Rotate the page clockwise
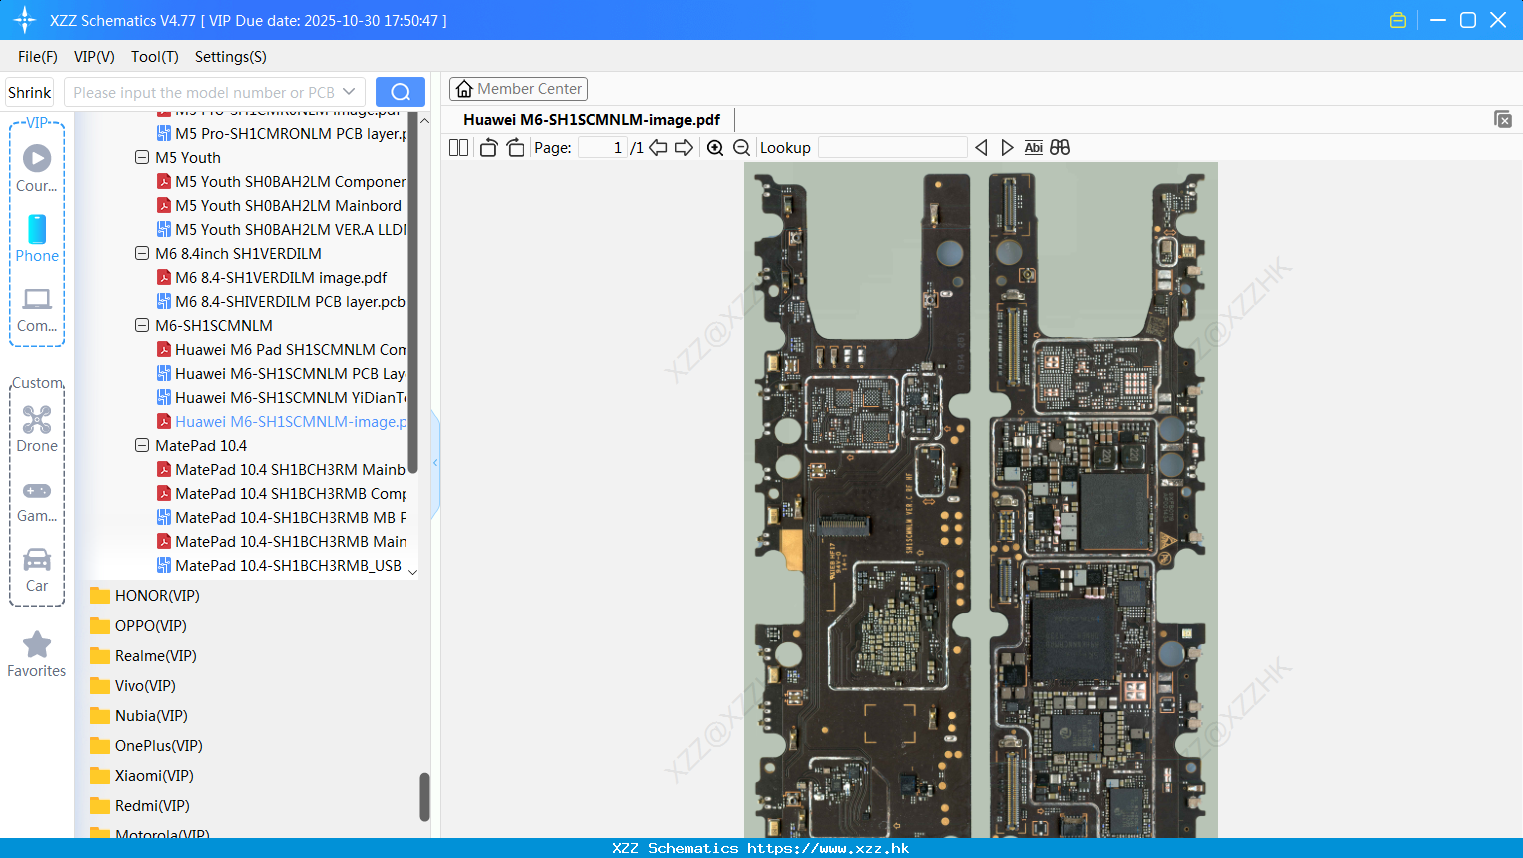Viewport: 1523px width, 858px height. click(515, 147)
